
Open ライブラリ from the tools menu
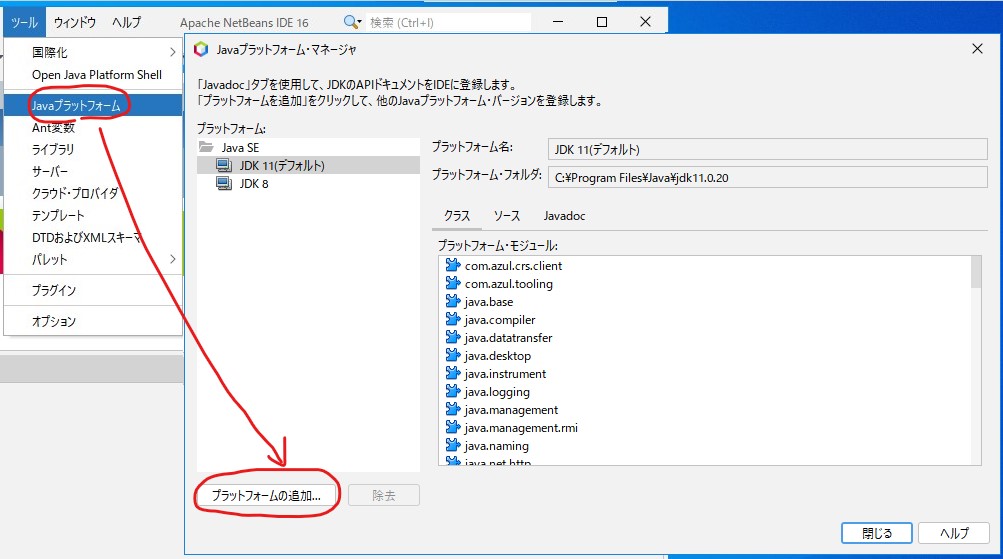pos(93,150)
